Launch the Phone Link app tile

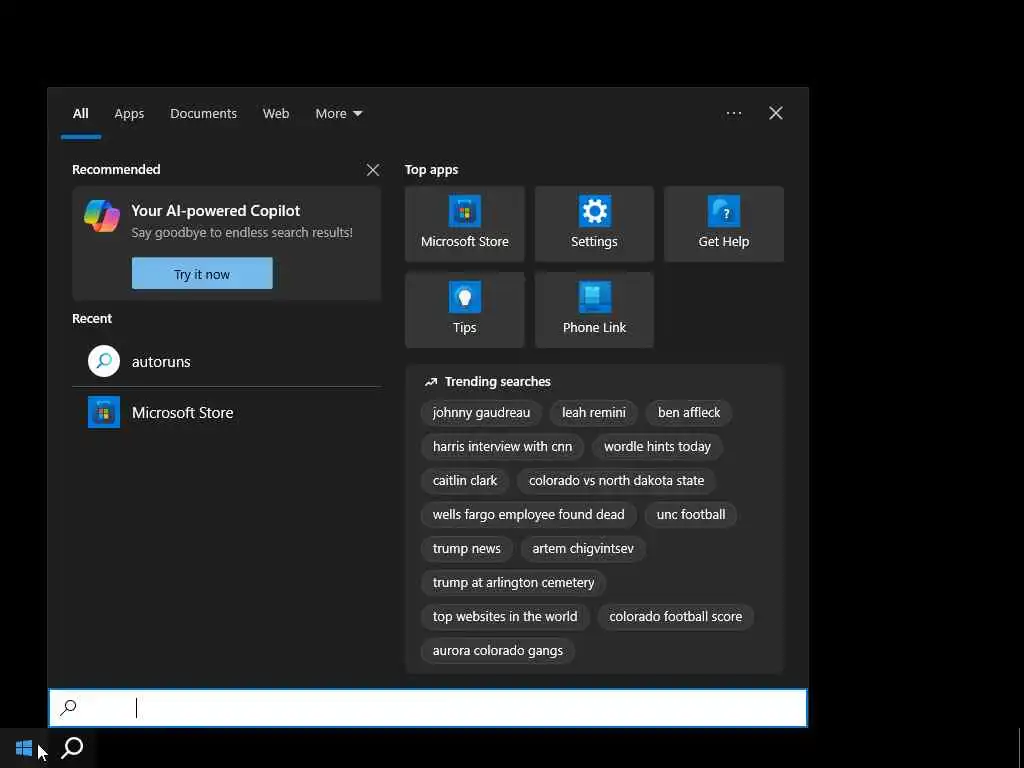click(594, 310)
